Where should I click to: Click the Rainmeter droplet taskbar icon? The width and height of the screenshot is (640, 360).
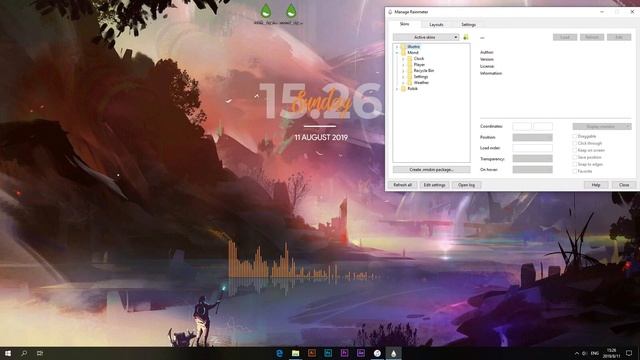(x=393, y=353)
